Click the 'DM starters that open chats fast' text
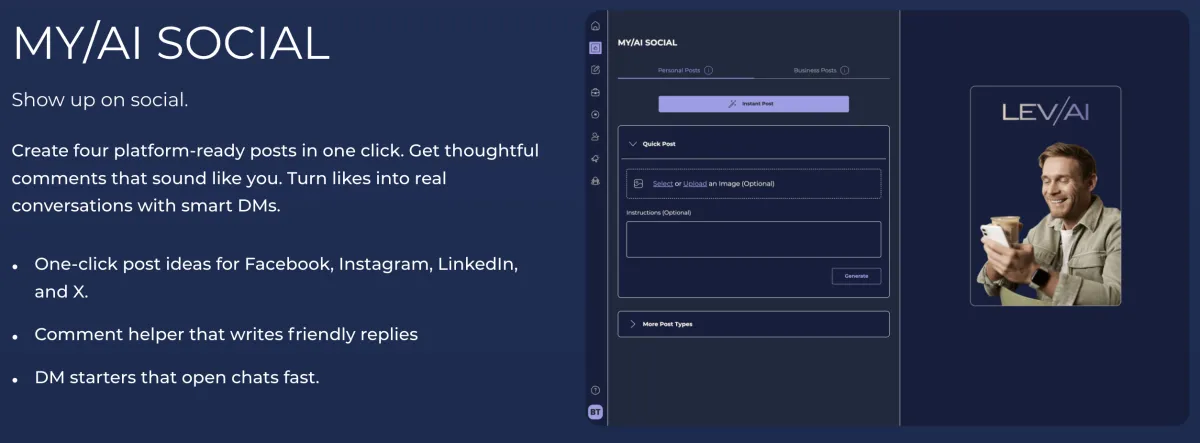1200x443 pixels. click(177, 378)
